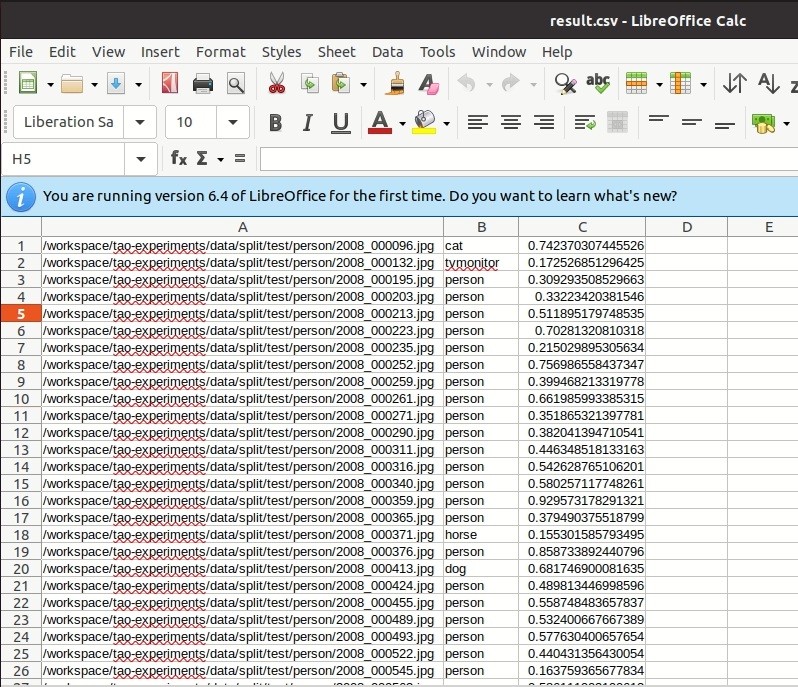Click the Cut scissors icon
The height and width of the screenshot is (687, 798).
[277, 83]
